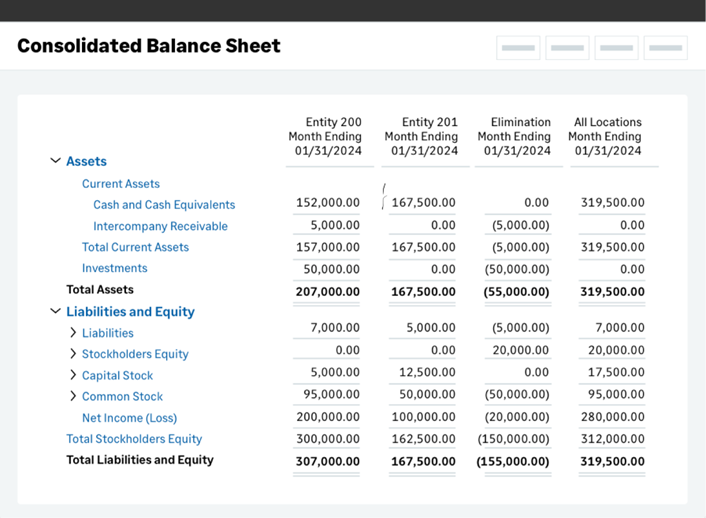
Task: Select the Elimination column header
Action: 514,137
